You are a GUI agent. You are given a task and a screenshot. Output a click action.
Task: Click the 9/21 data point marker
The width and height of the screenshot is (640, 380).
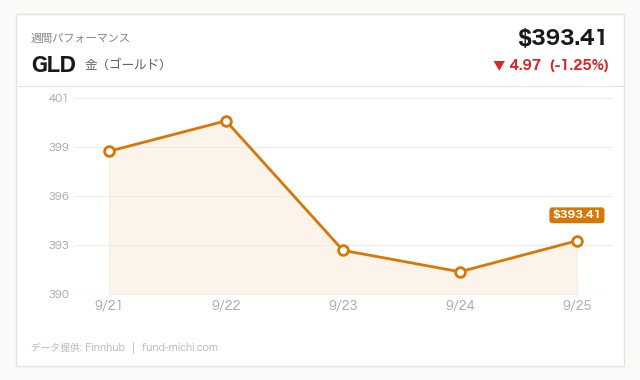point(109,152)
